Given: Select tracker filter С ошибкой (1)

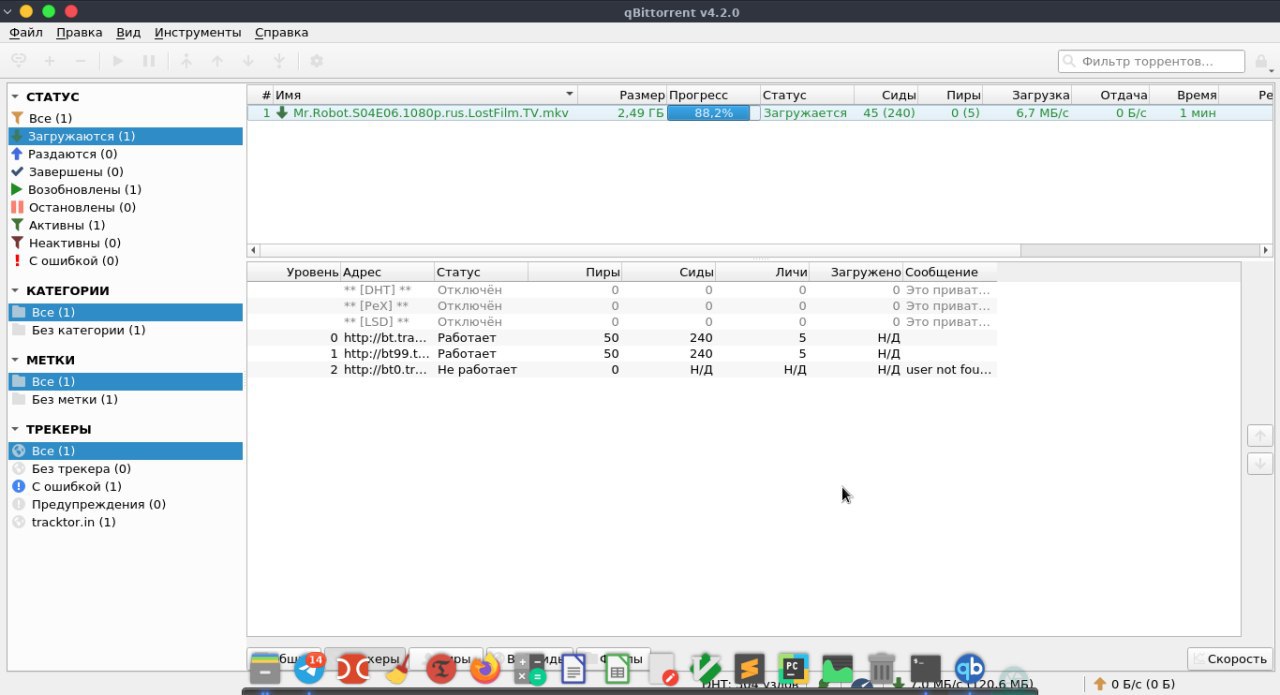Looking at the screenshot, I should click(125, 486).
